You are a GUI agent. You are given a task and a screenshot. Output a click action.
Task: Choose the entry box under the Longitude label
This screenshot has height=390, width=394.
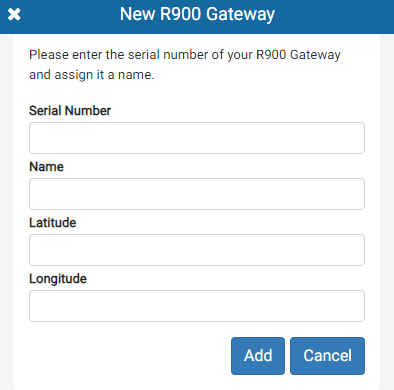click(x=197, y=306)
